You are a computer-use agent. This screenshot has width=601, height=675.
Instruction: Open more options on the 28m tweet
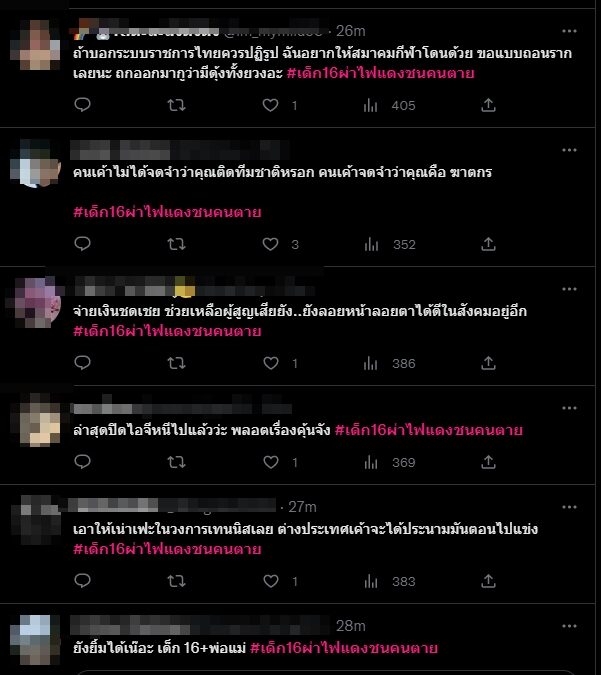[x=569, y=626]
